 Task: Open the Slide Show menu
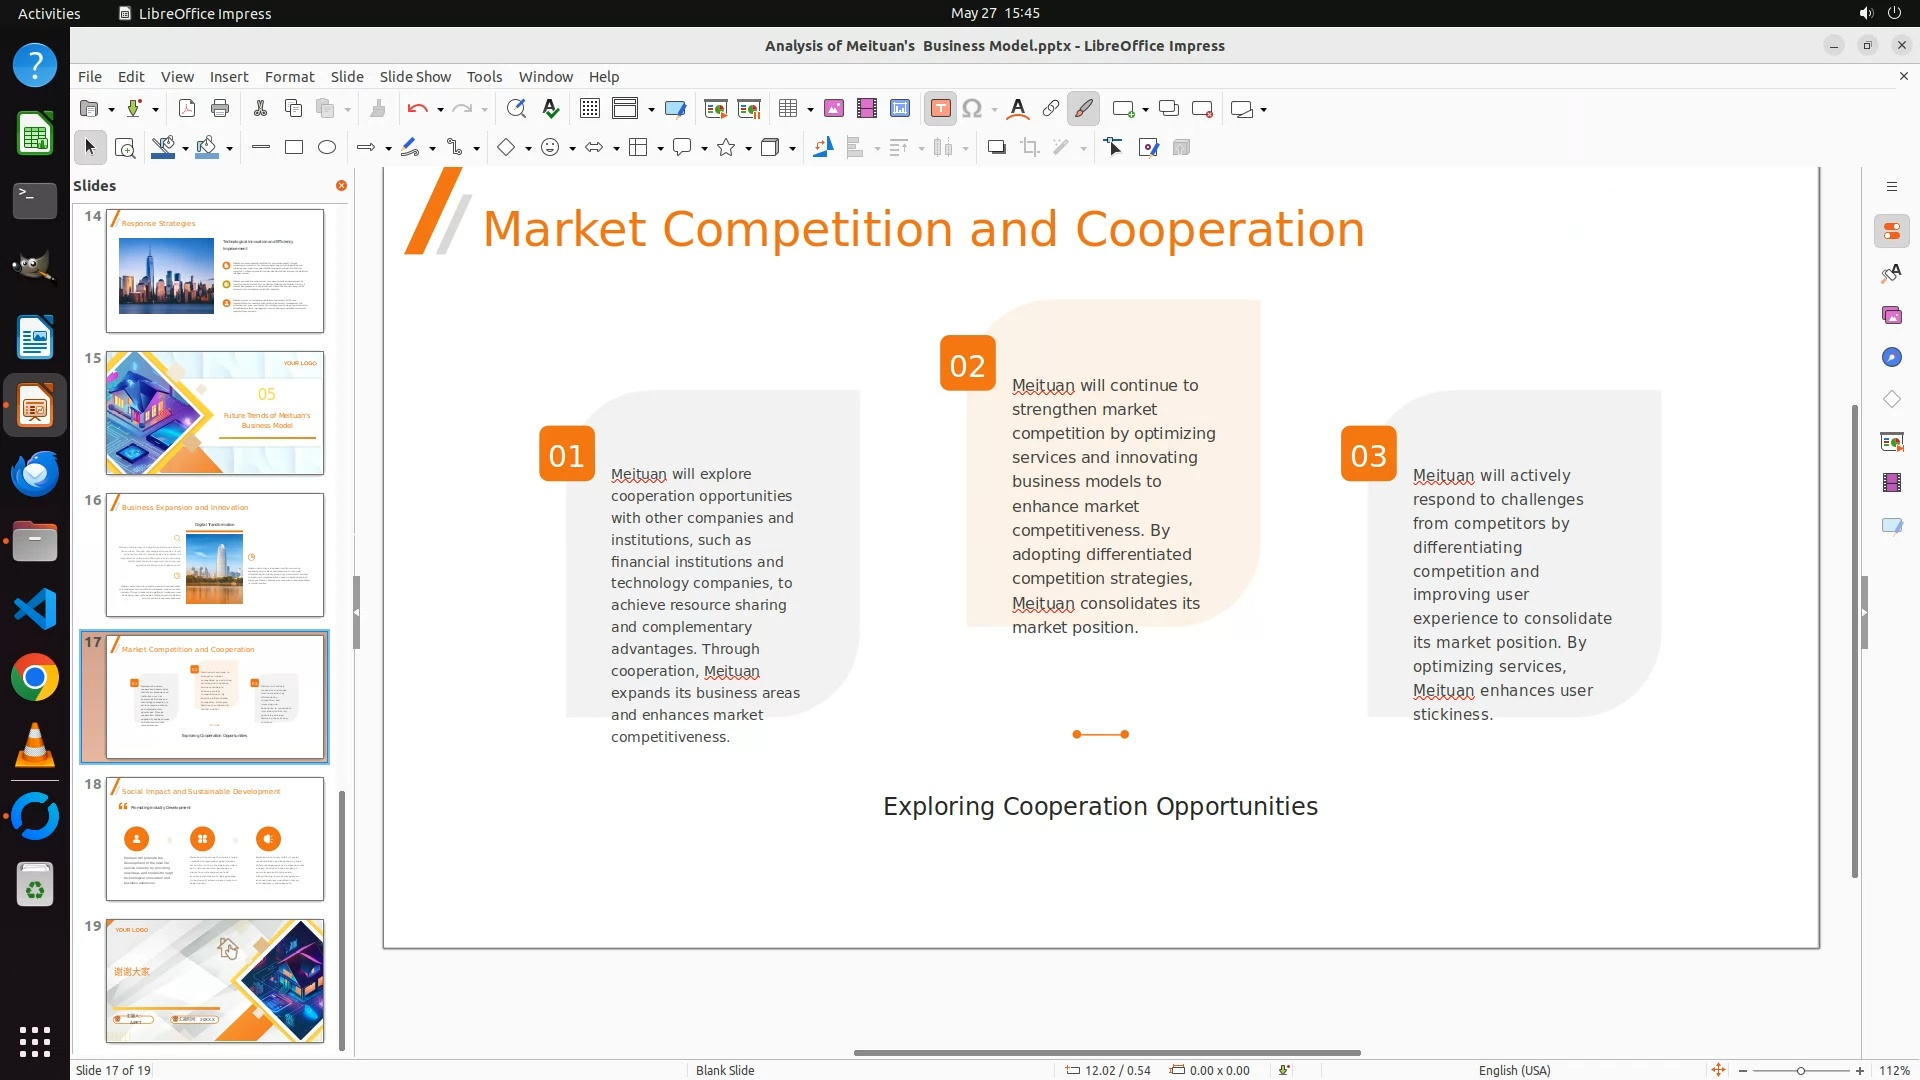(x=415, y=77)
